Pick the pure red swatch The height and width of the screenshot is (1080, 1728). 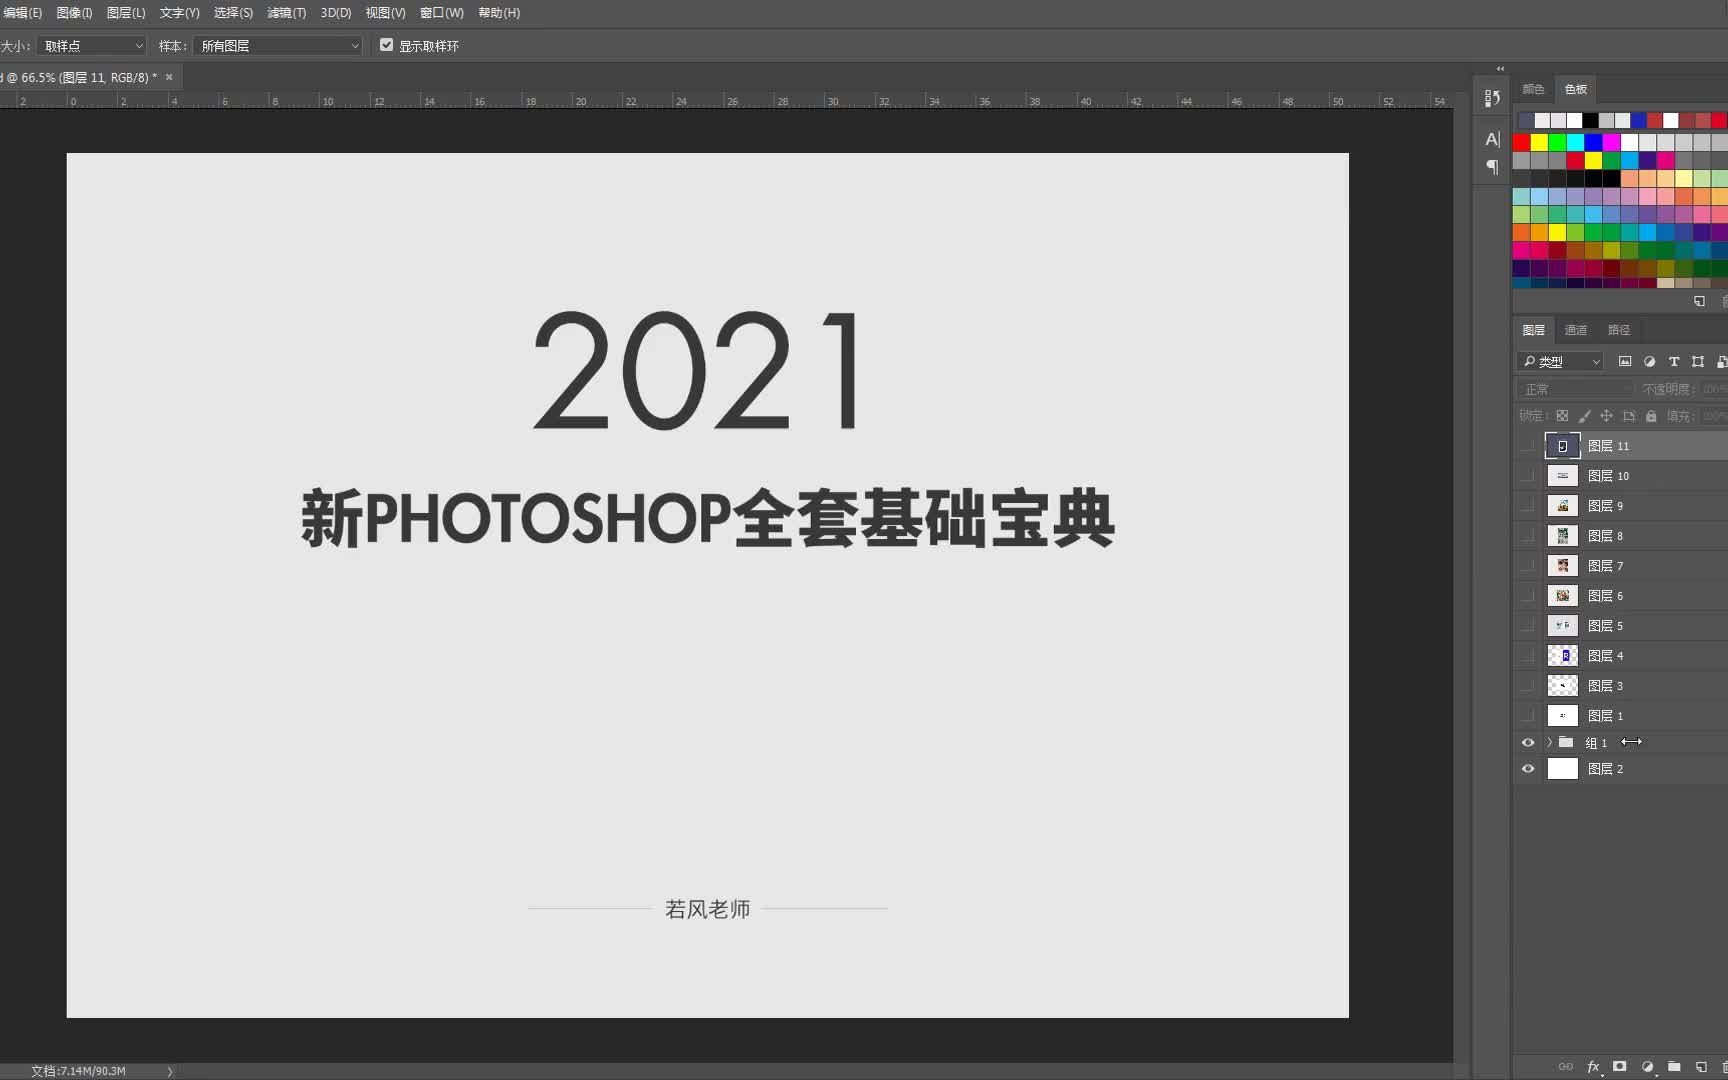click(x=1521, y=142)
